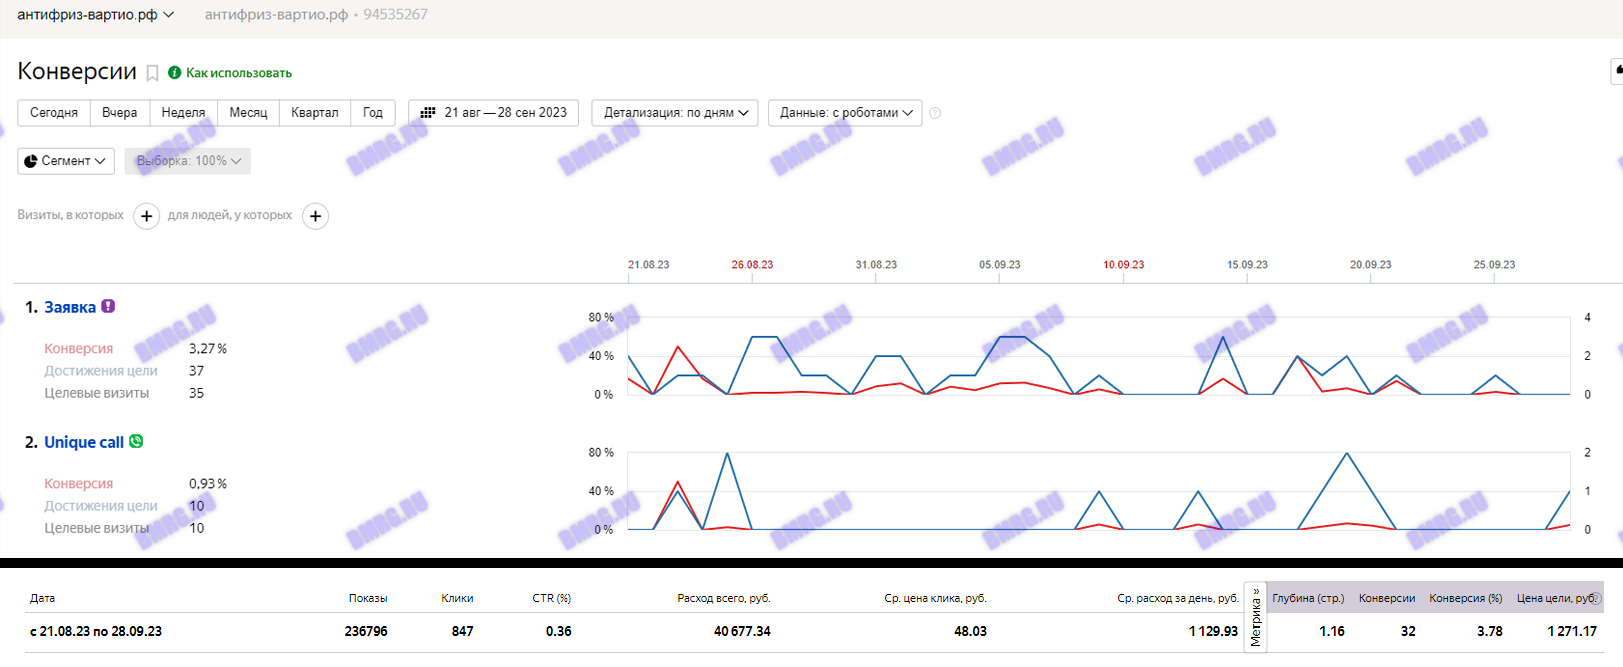This screenshot has width=1623, height=667.
Task: Click the Клики column header
Action: (x=457, y=598)
